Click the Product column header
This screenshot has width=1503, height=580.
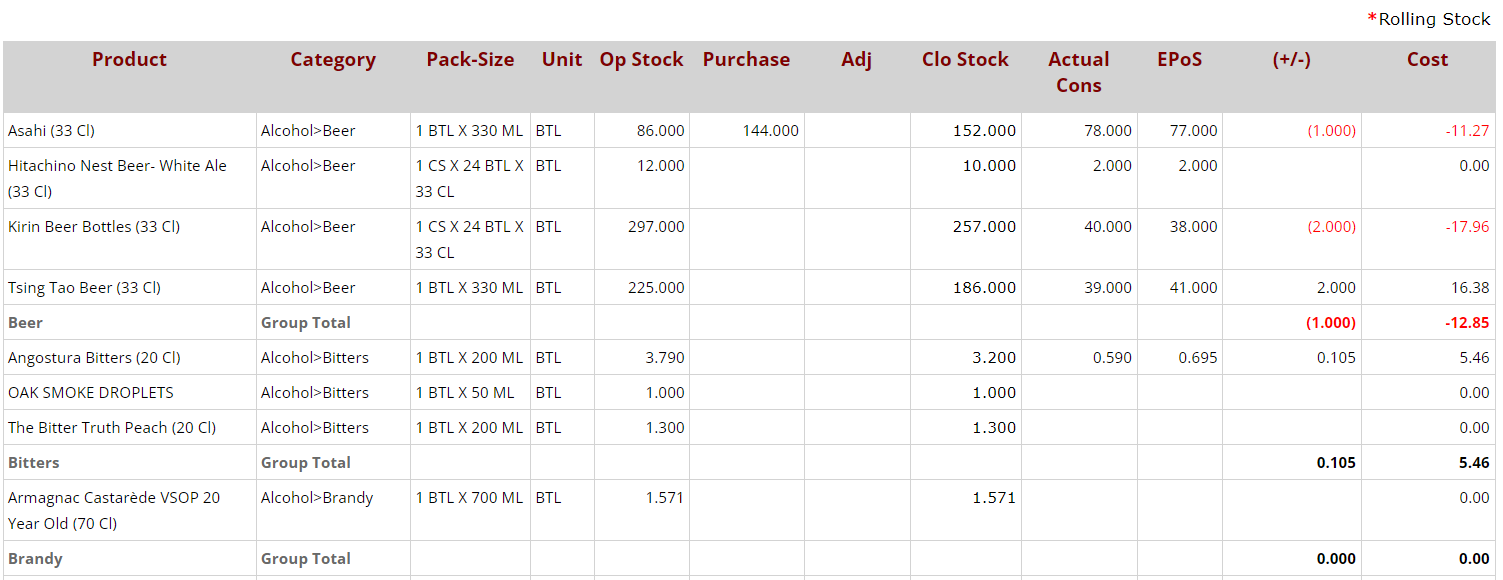(x=129, y=60)
